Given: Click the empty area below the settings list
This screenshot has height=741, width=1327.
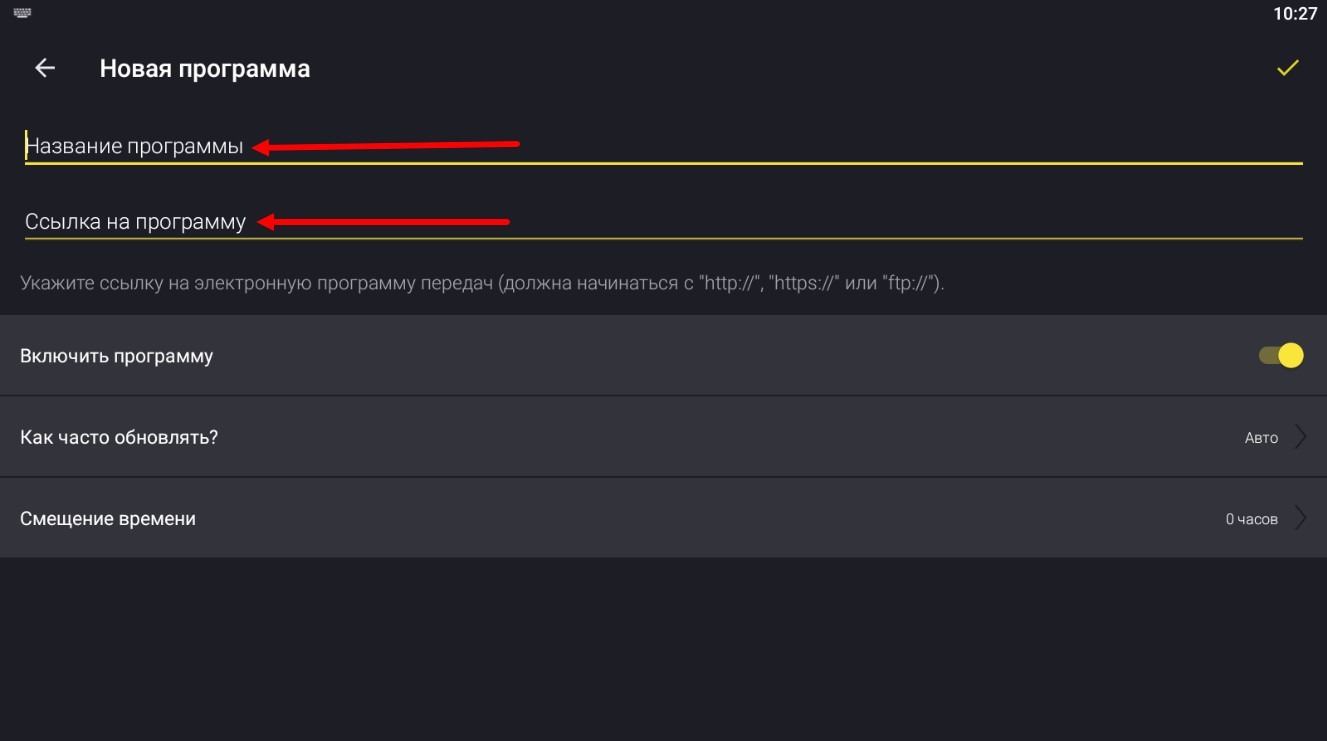Looking at the screenshot, I should [663, 650].
